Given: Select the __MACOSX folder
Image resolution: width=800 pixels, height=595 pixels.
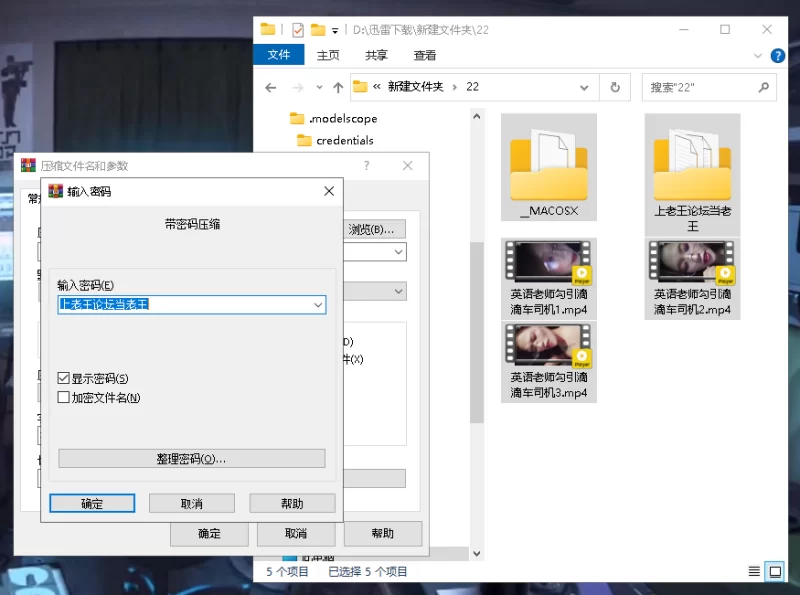Looking at the screenshot, I should (549, 167).
